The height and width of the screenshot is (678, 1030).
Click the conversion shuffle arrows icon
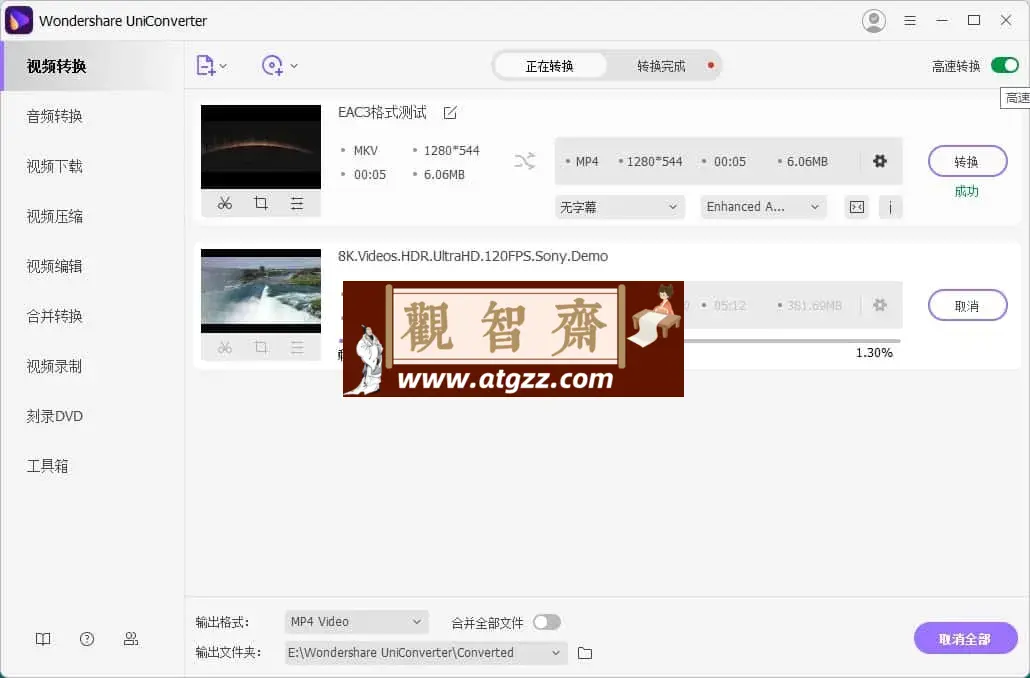[524, 161]
